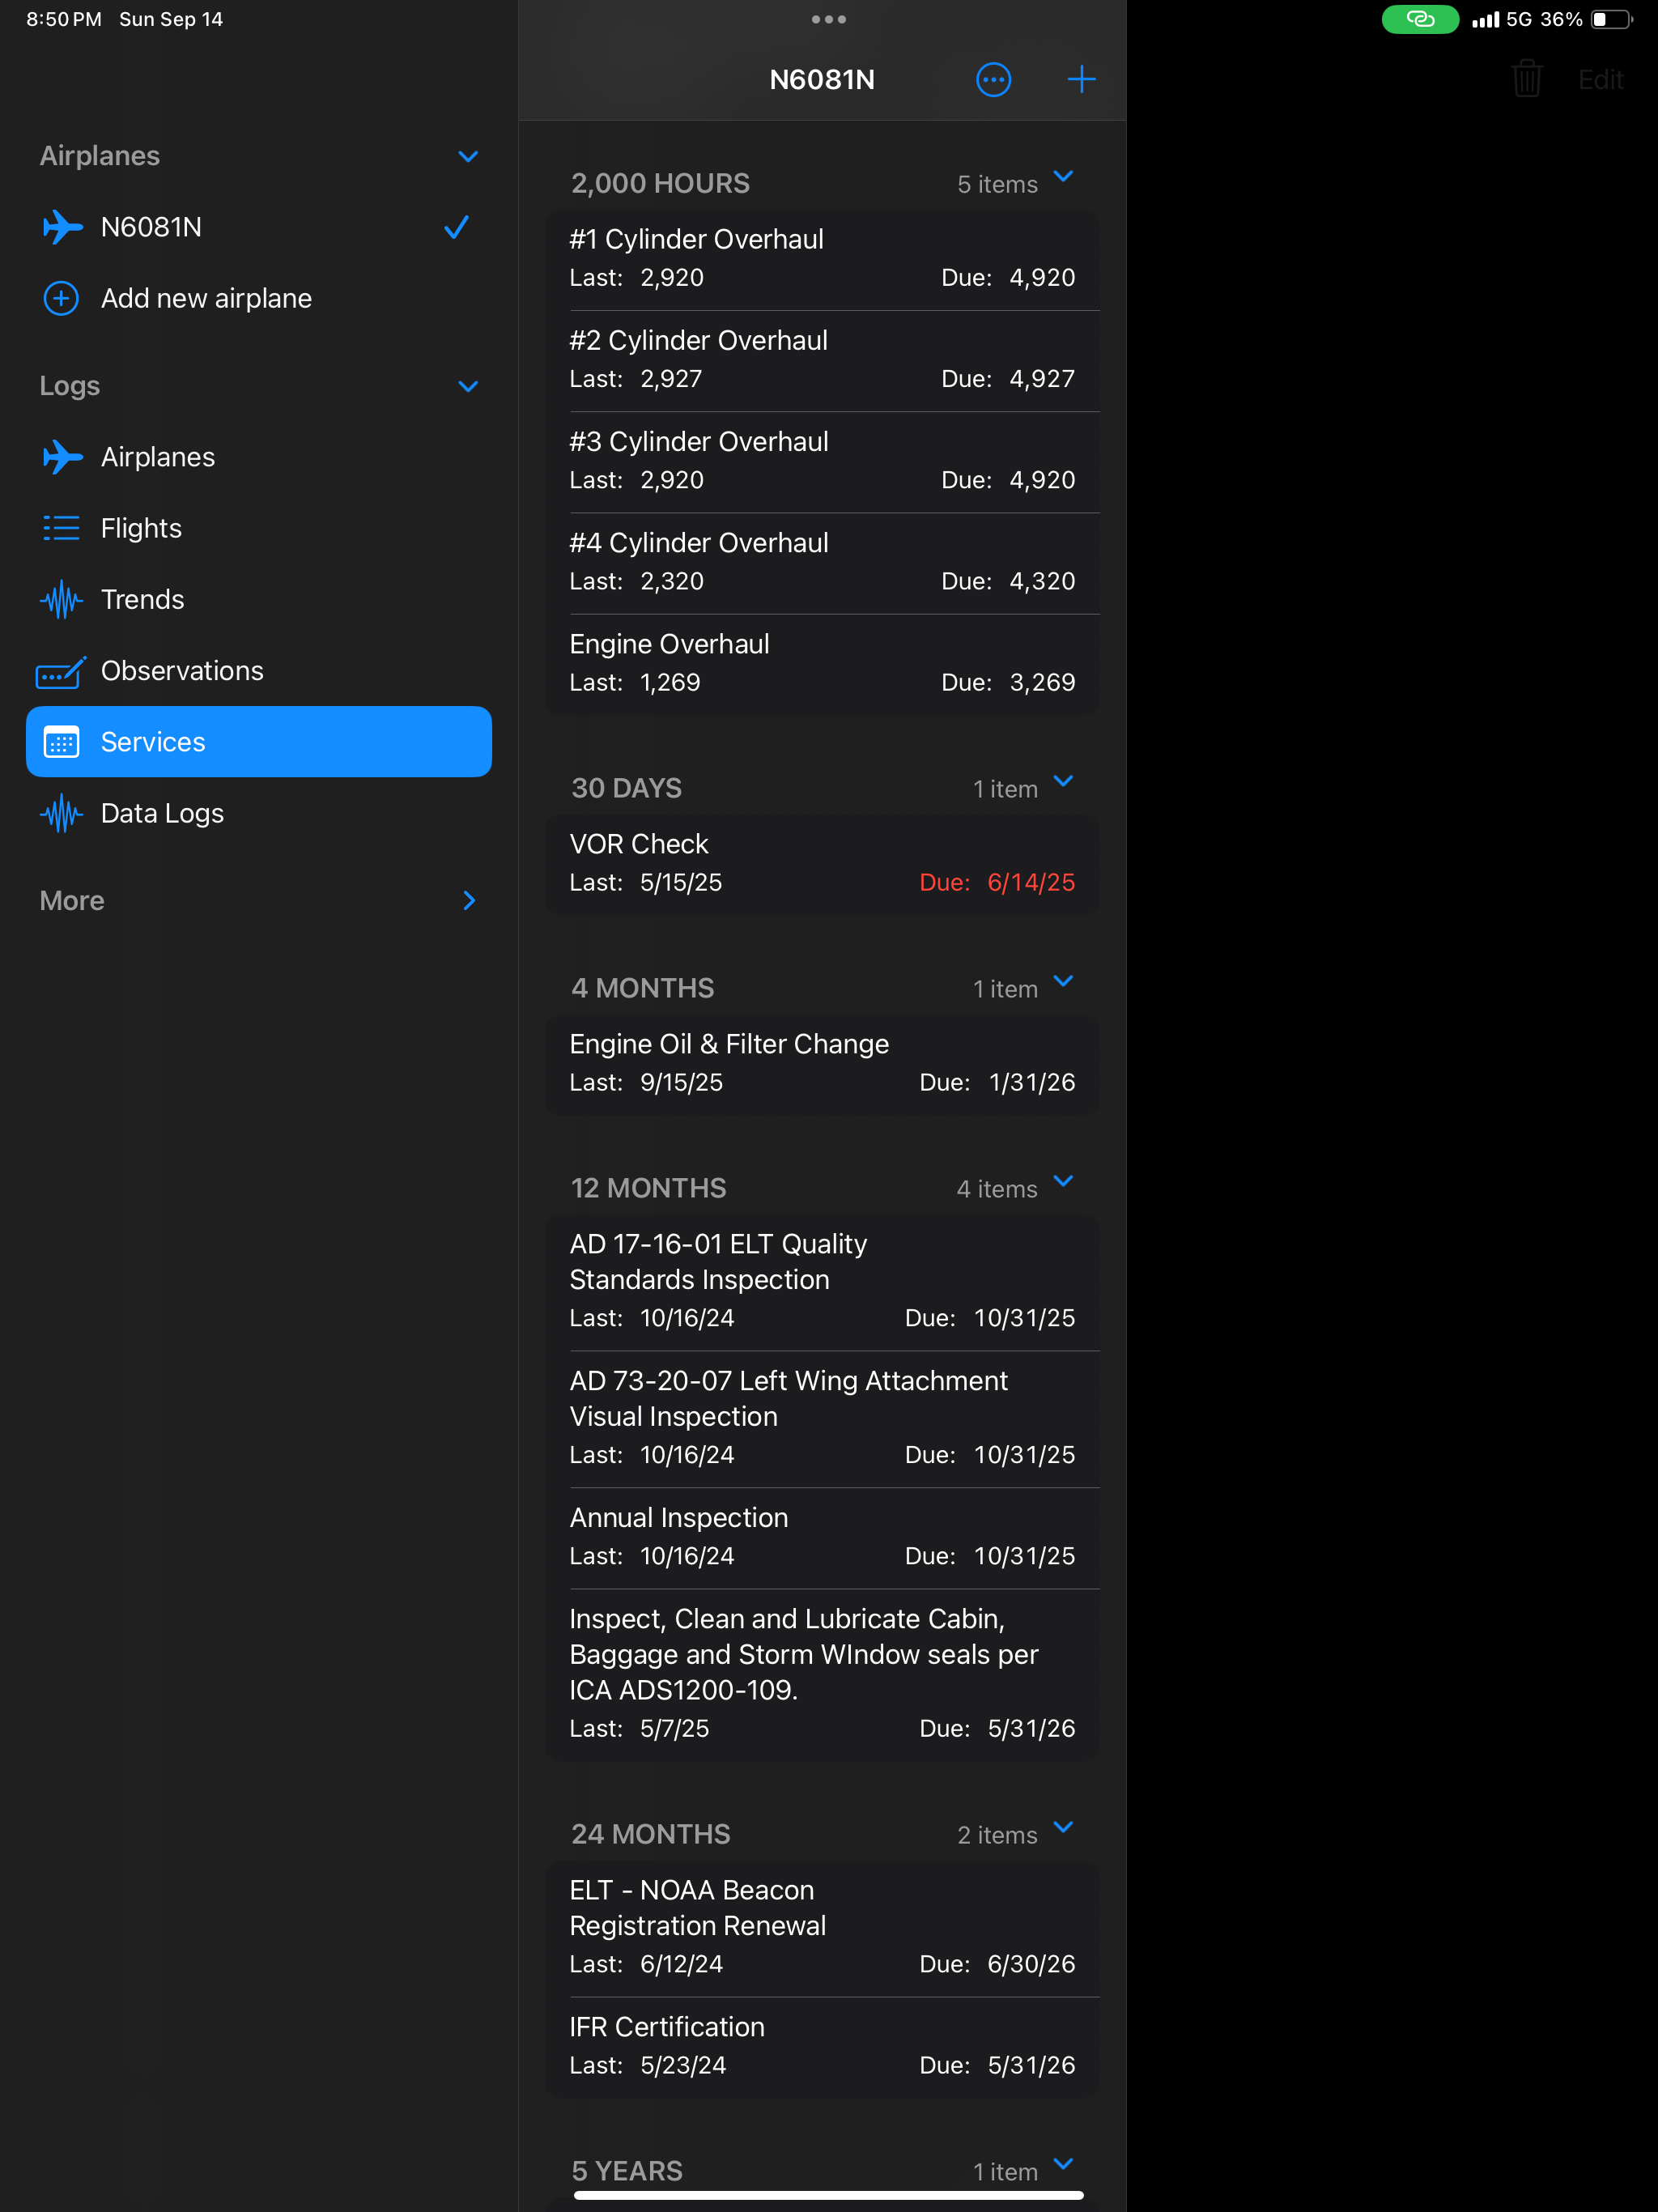Screen dimensions: 1658x2212
Task: Tap the Data Logs waveform icon
Action: [61, 813]
